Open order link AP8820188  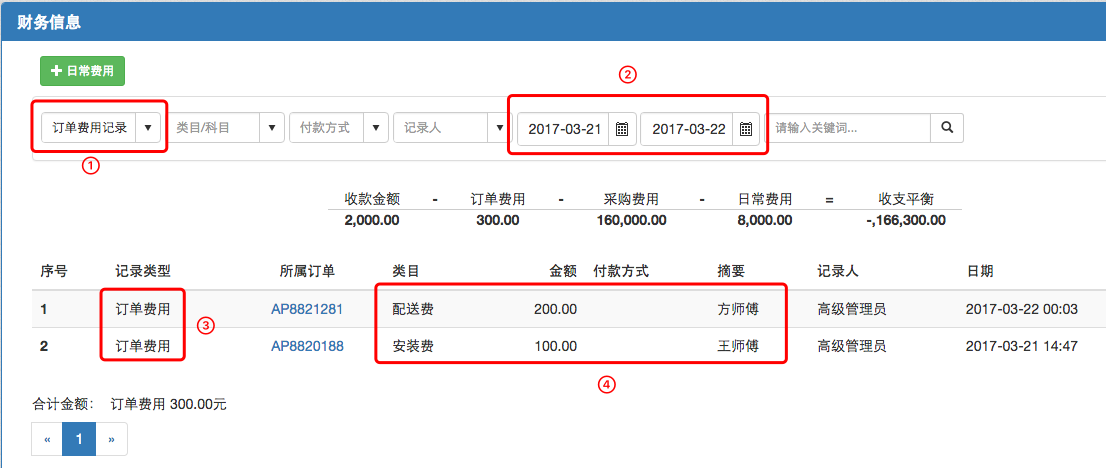coord(306,346)
